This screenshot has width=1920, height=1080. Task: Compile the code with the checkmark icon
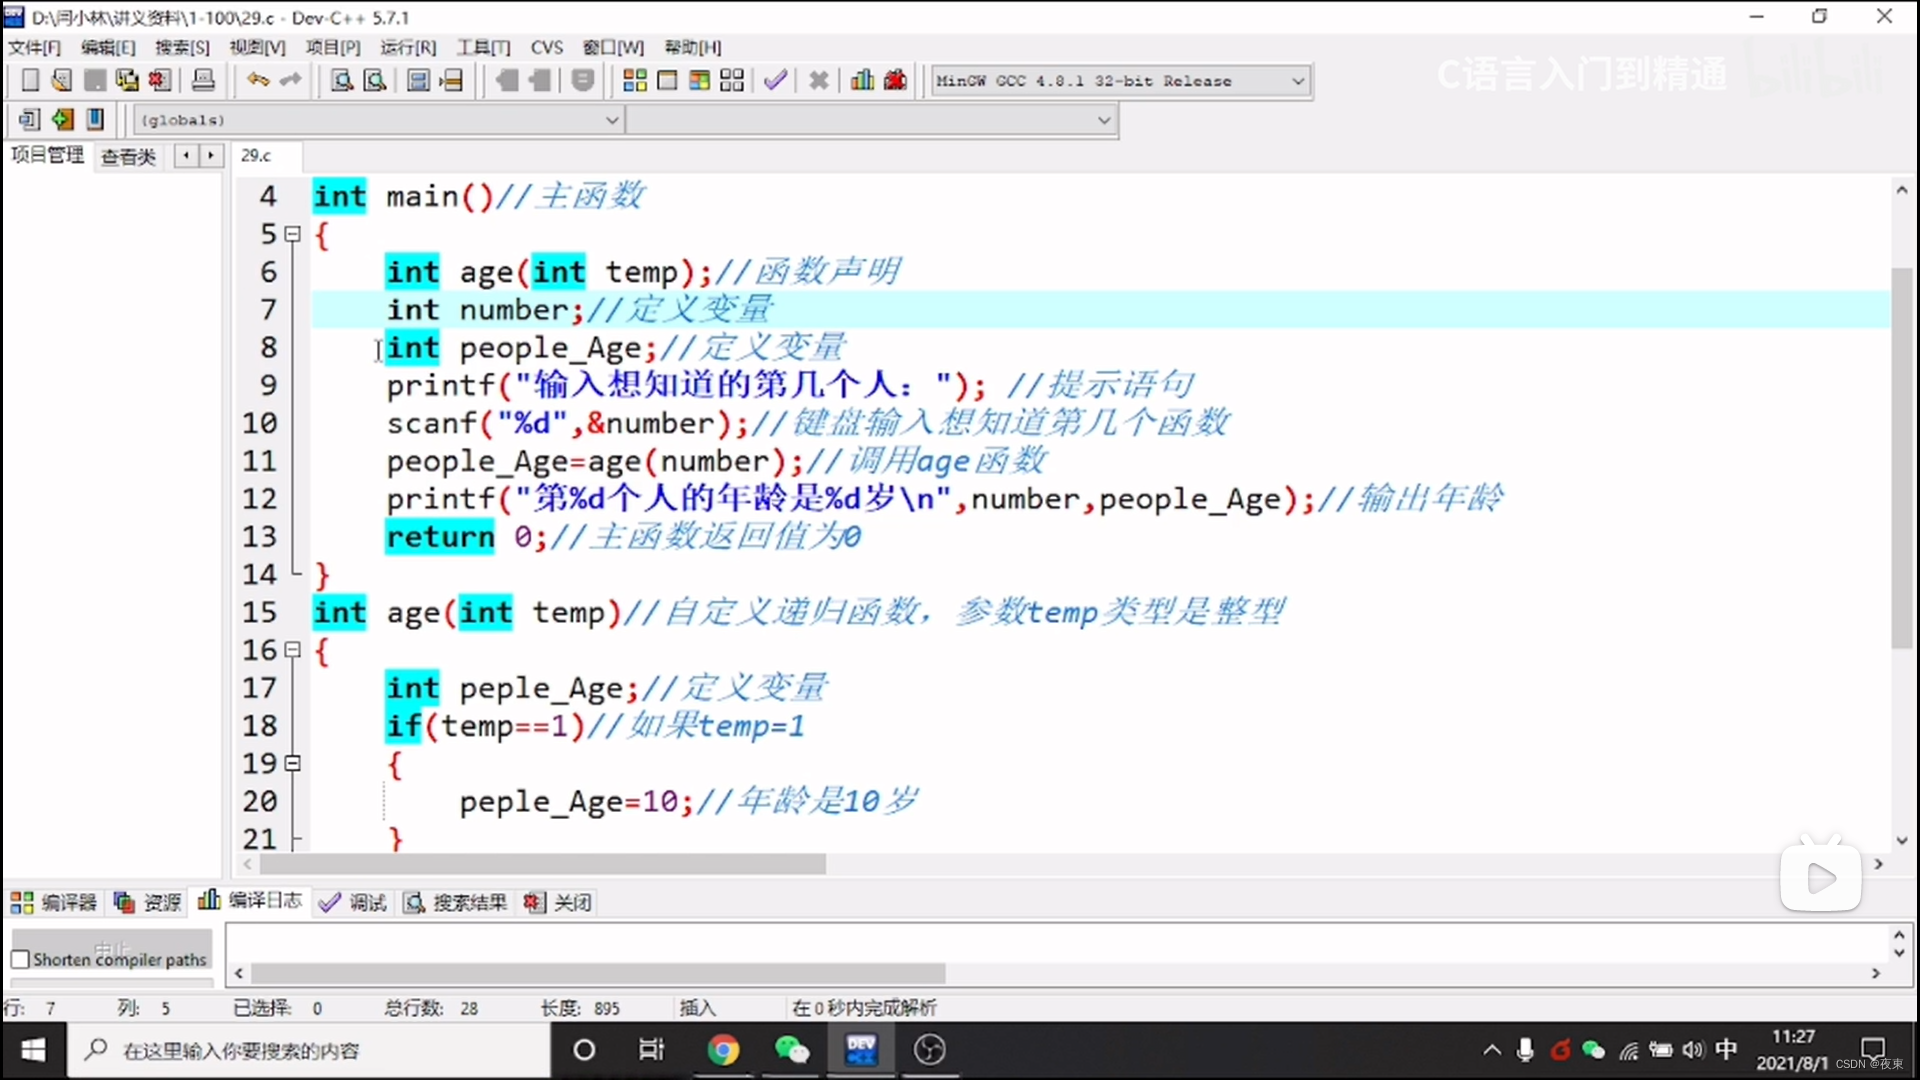click(775, 80)
